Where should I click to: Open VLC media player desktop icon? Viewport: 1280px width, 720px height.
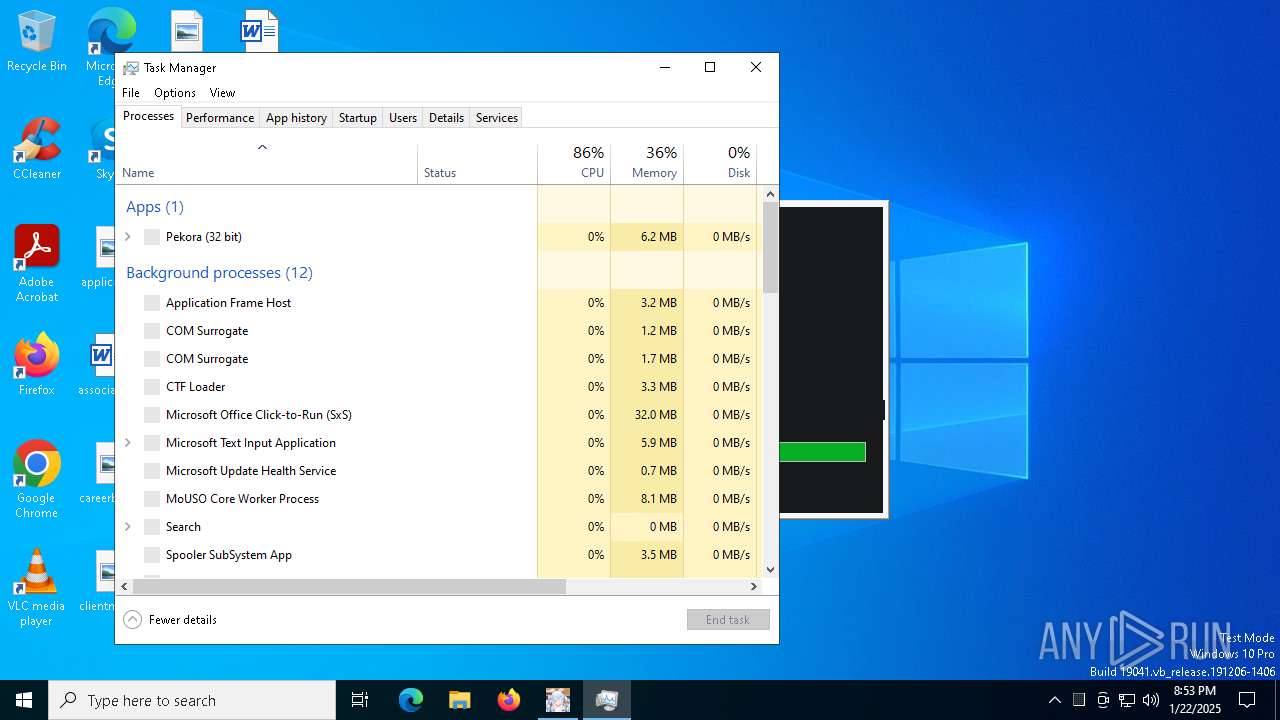tap(37, 588)
